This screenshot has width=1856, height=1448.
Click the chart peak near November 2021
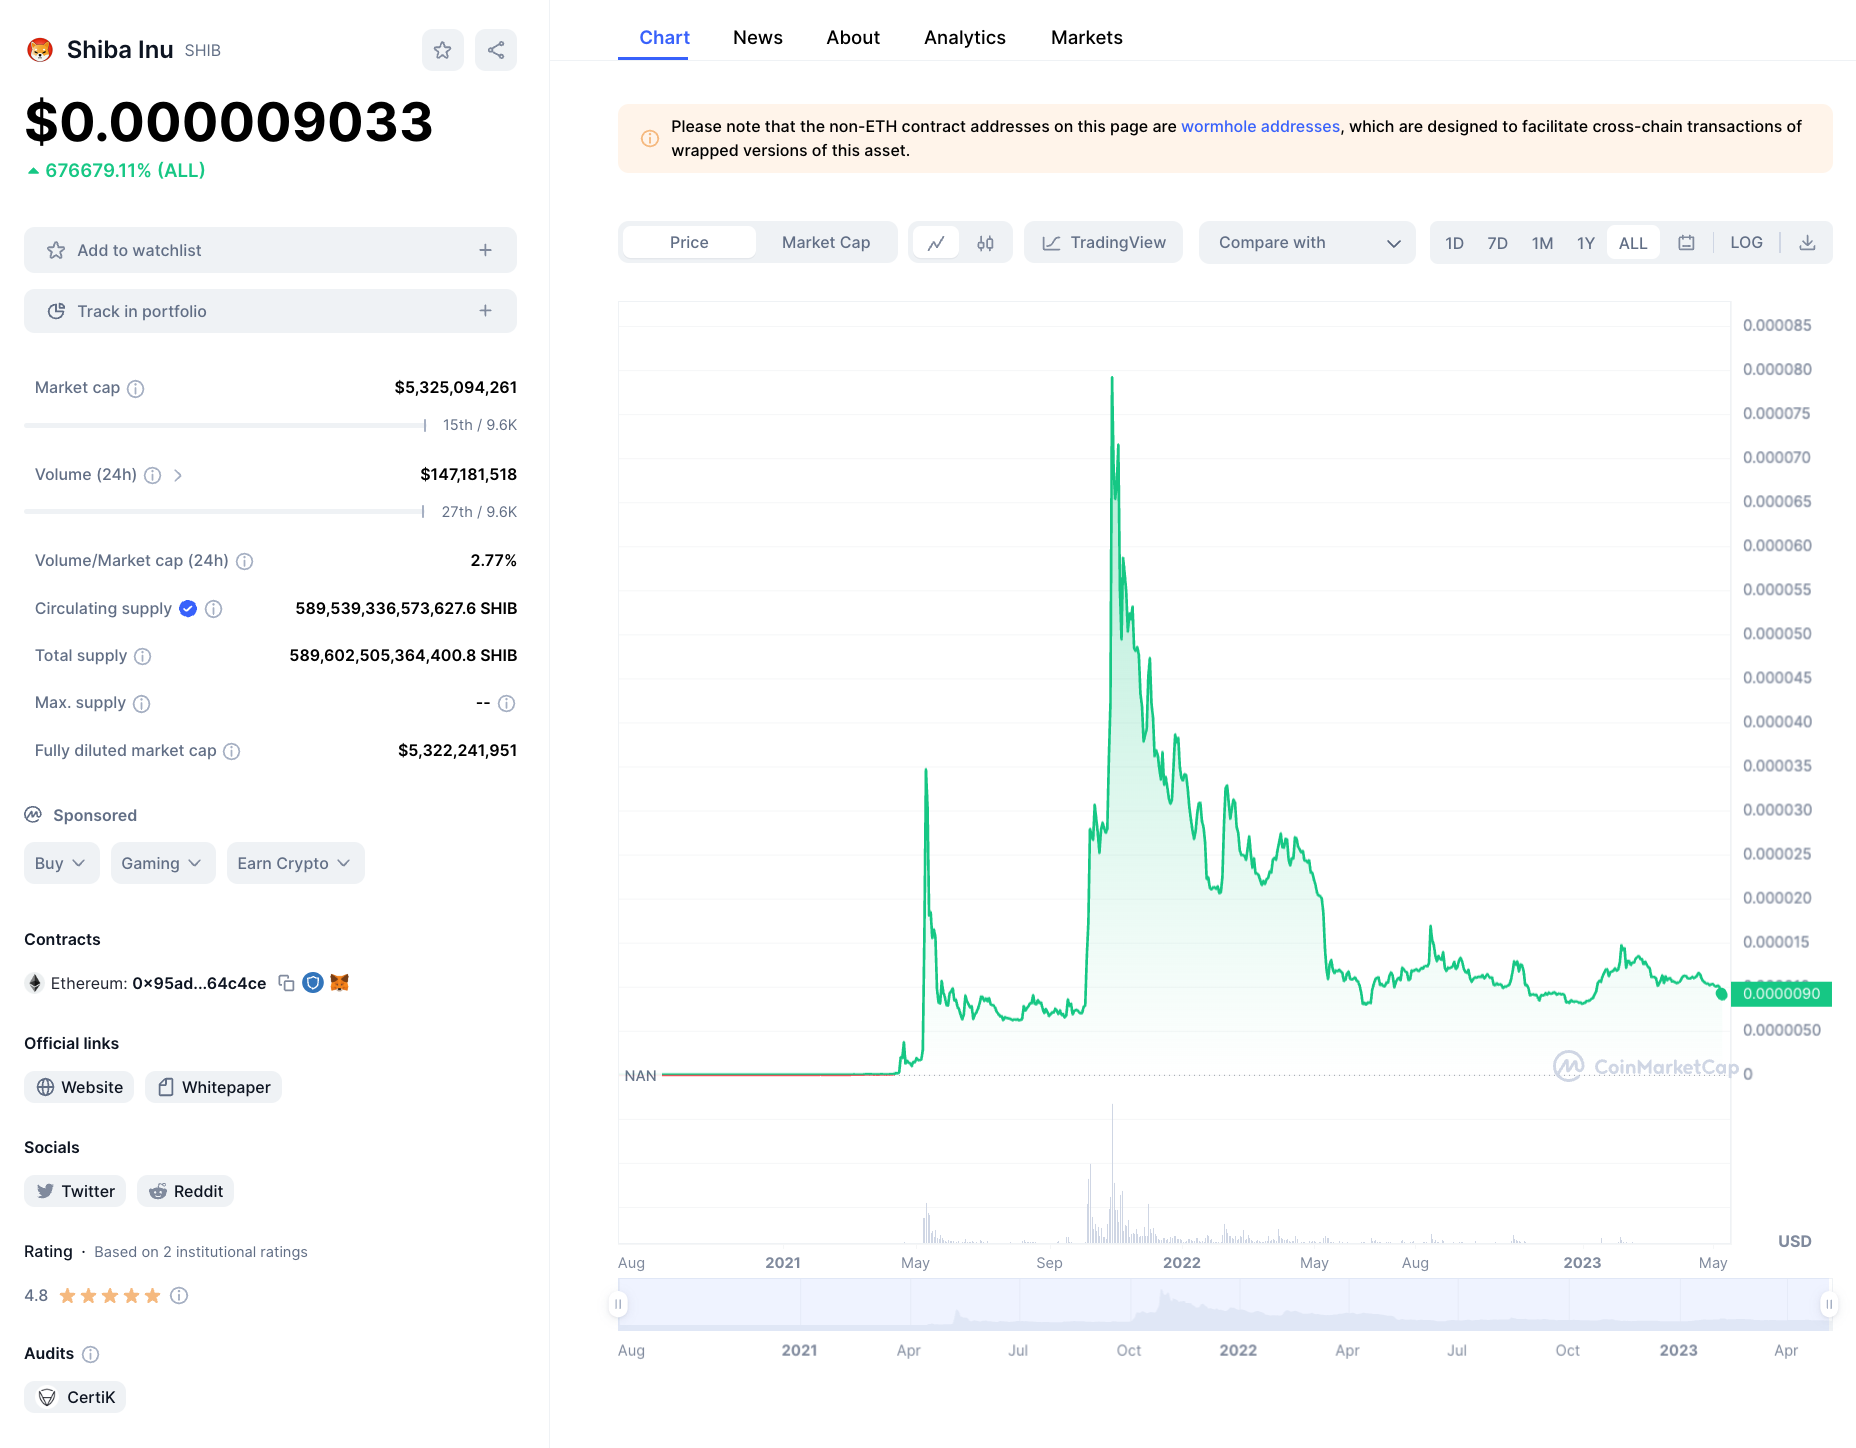coord(1112,378)
